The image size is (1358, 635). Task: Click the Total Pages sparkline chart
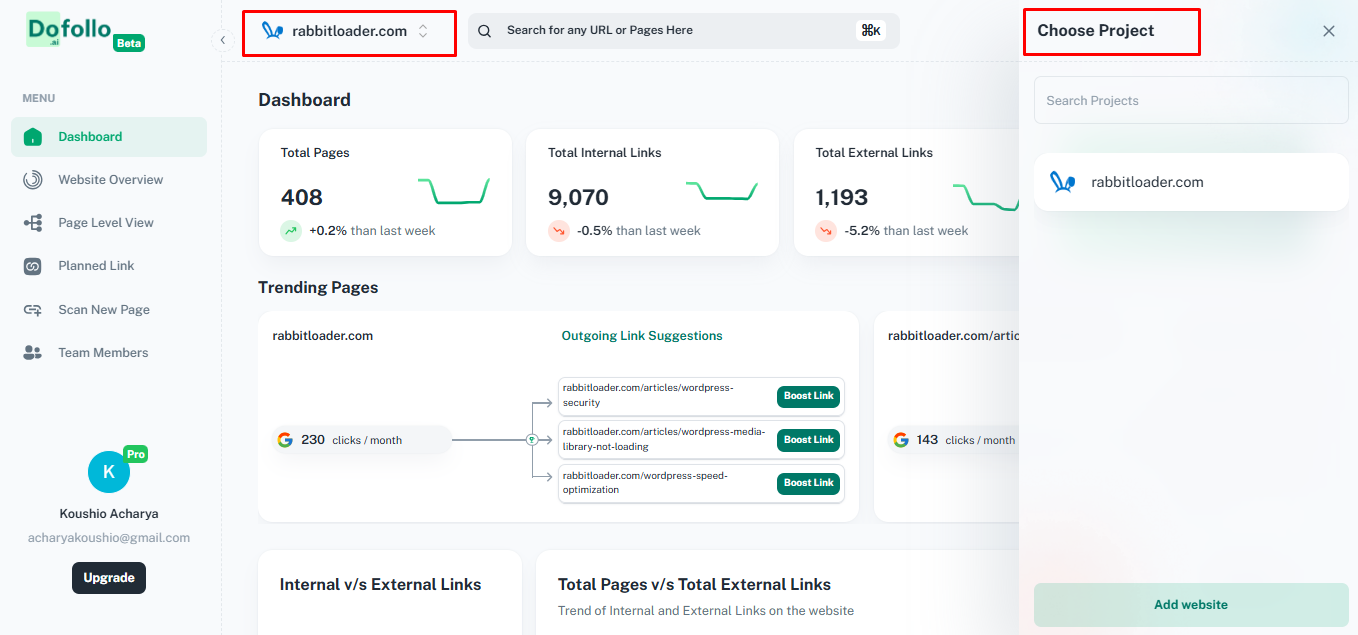(454, 190)
